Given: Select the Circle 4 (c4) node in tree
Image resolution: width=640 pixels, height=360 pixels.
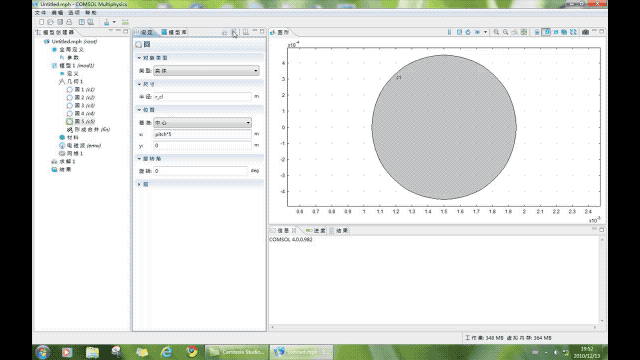Looking at the screenshot, I should coord(81,113).
